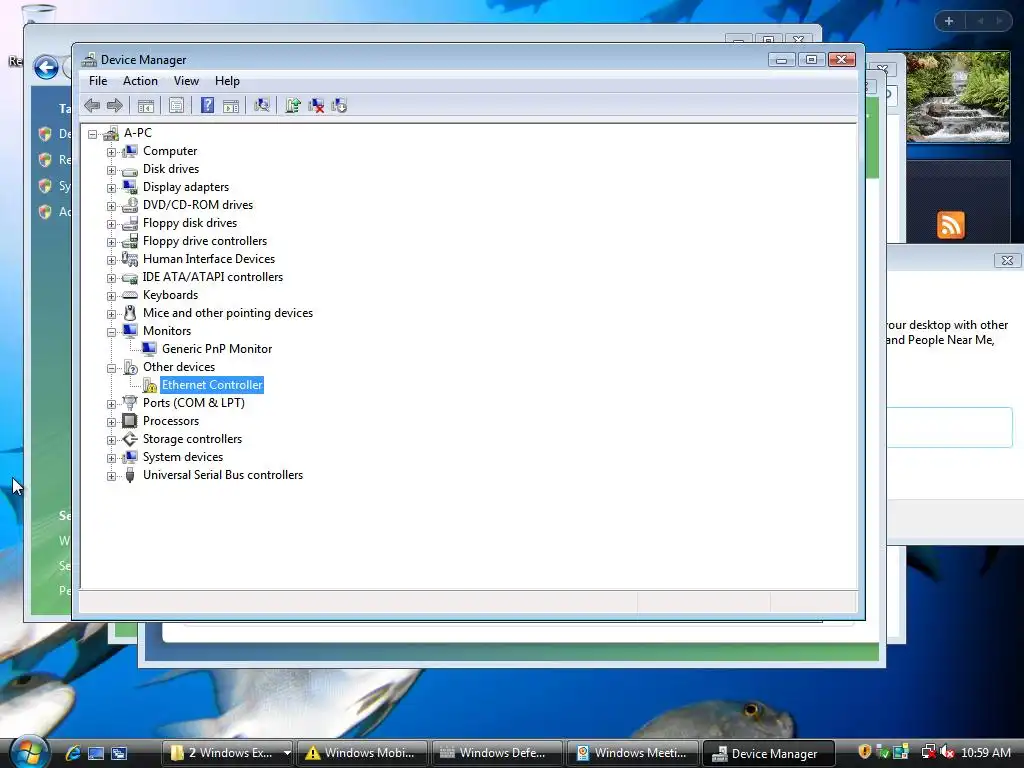Open the View menu

tap(186, 81)
